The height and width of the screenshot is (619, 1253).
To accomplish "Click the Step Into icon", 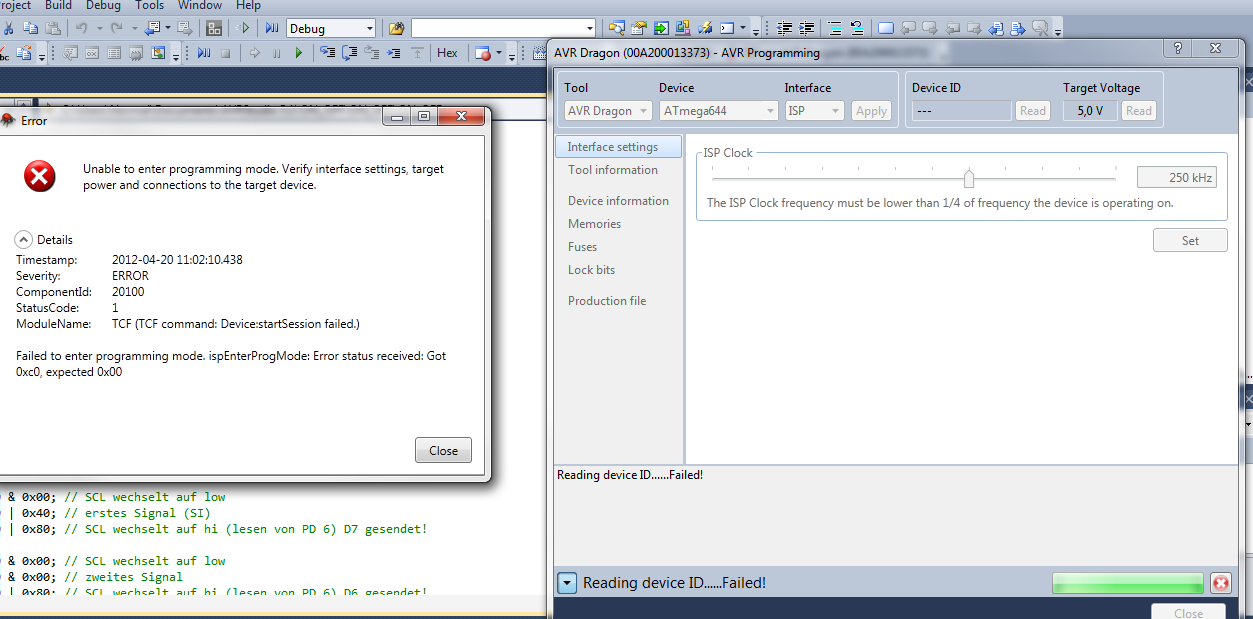I will (328, 53).
